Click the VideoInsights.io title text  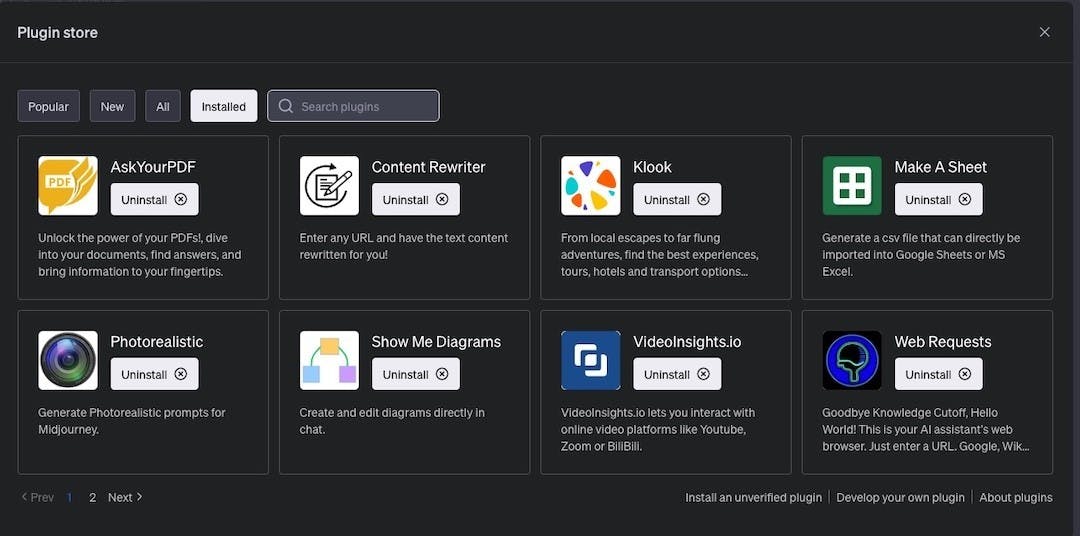pyautogui.click(x=687, y=342)
